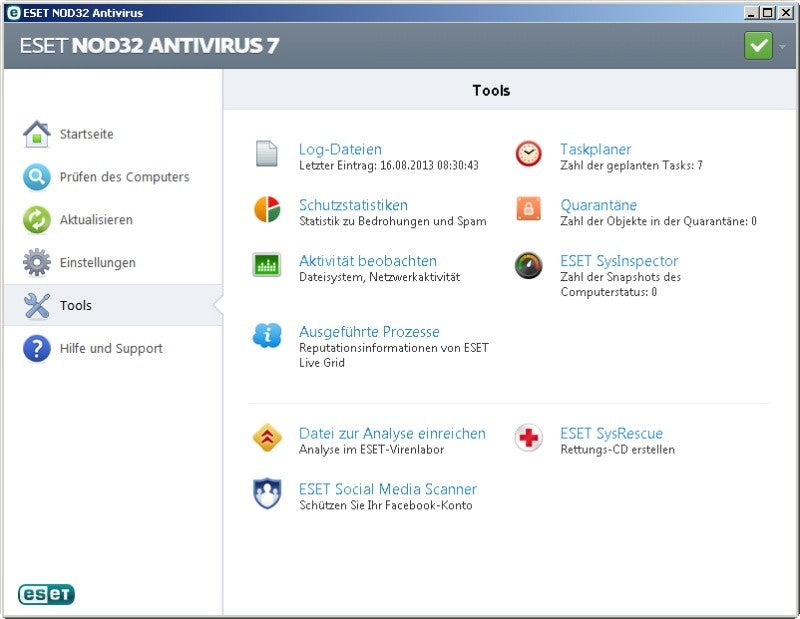Click Datei zur Analyse einreichen link

point(392,433)
